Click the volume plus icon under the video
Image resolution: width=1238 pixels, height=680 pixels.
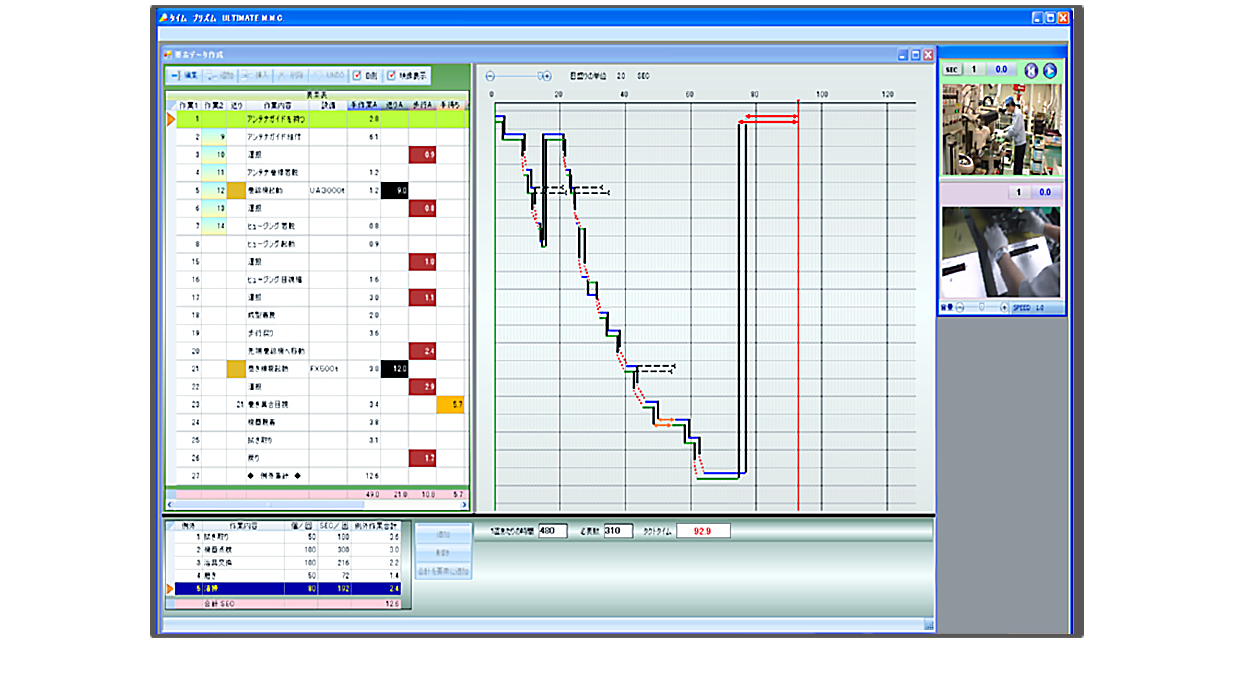click(1002, 307)
